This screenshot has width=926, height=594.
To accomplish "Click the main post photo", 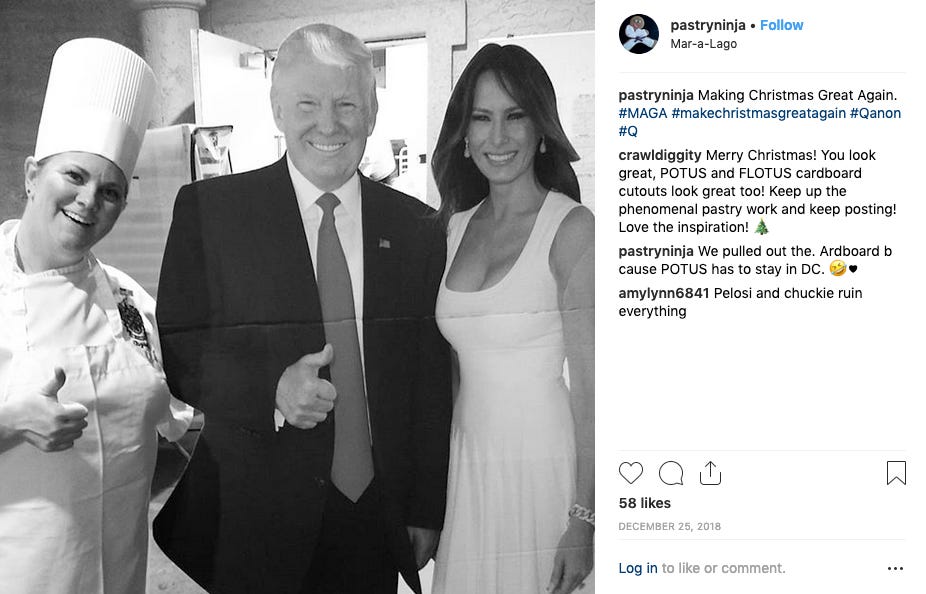I will point(297,297).
